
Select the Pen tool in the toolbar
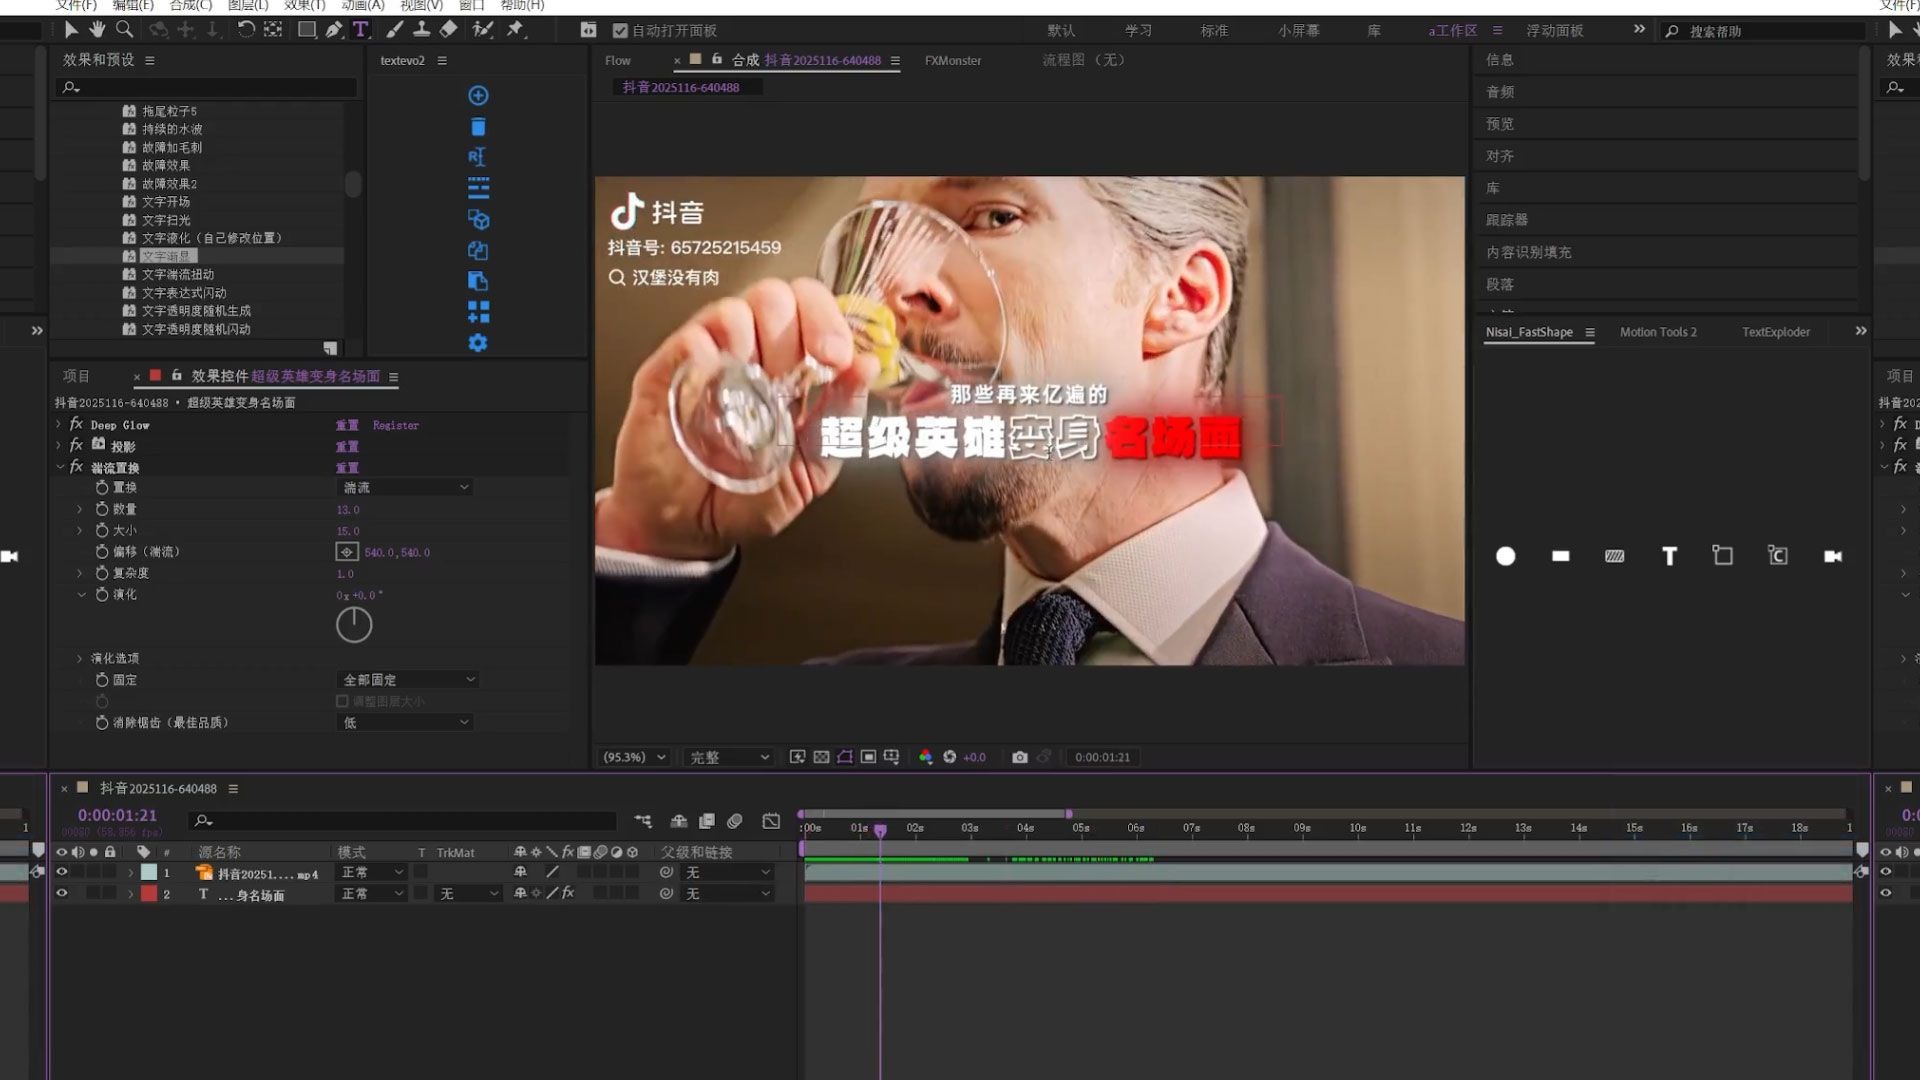[334, 30]
